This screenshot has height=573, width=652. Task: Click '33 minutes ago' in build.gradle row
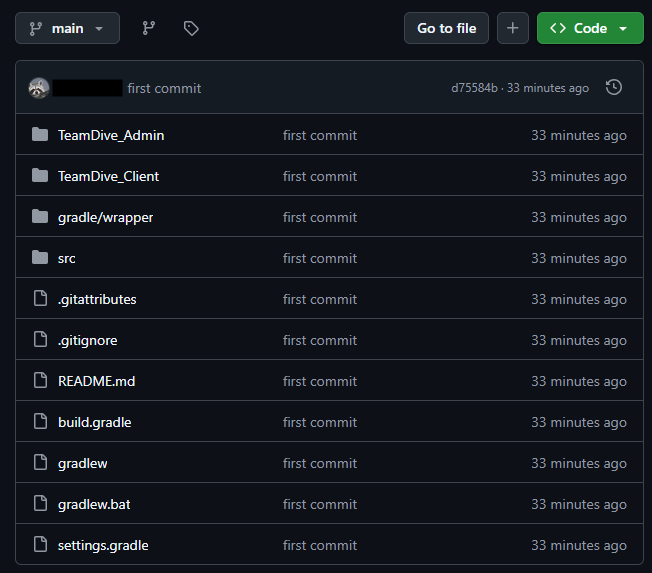click(579, 423)
